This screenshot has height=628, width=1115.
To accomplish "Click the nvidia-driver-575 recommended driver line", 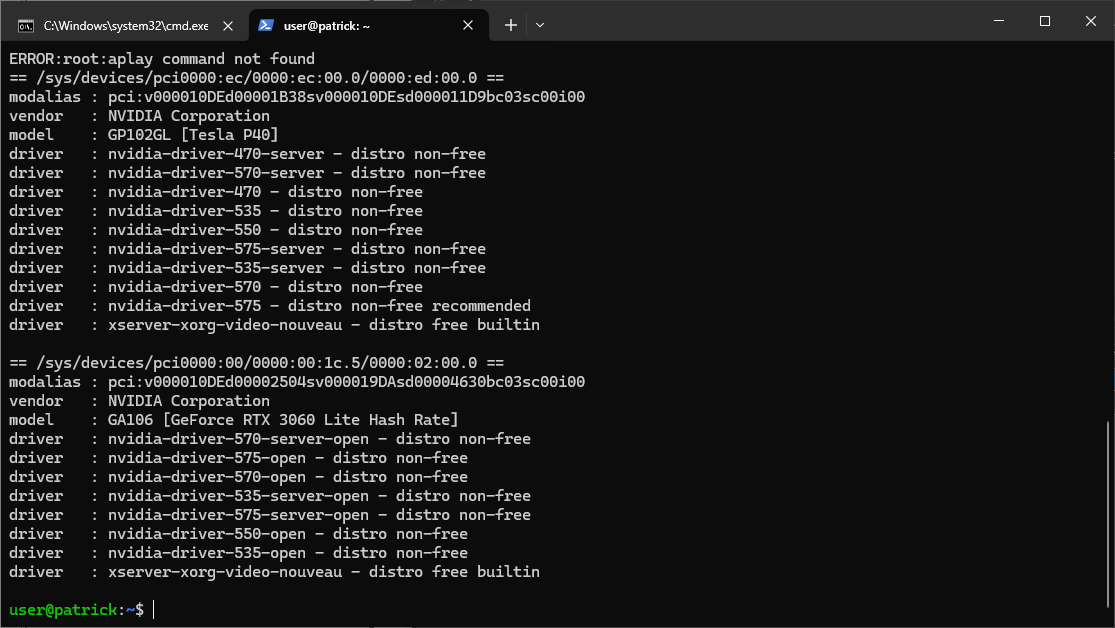I will (x=318, y=306).
